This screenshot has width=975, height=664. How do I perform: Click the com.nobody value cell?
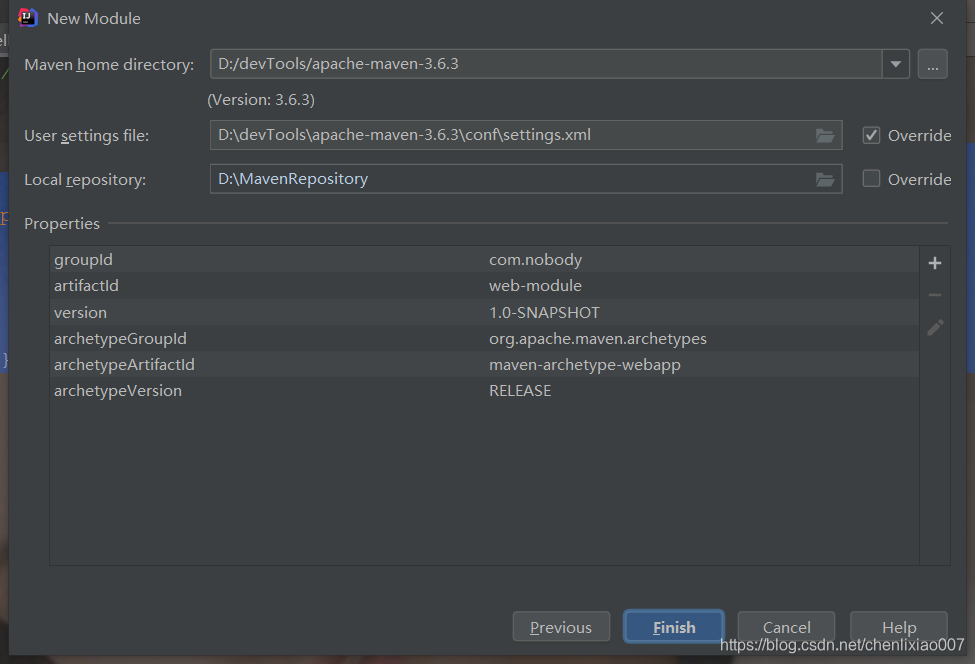(535, 260)
